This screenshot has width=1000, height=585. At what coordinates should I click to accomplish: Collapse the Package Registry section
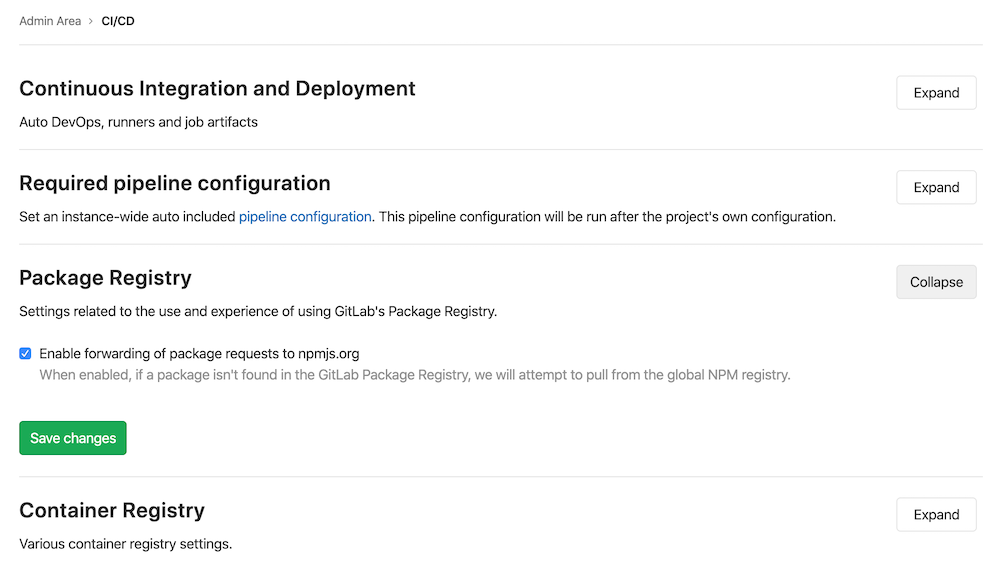coord(936,282)
